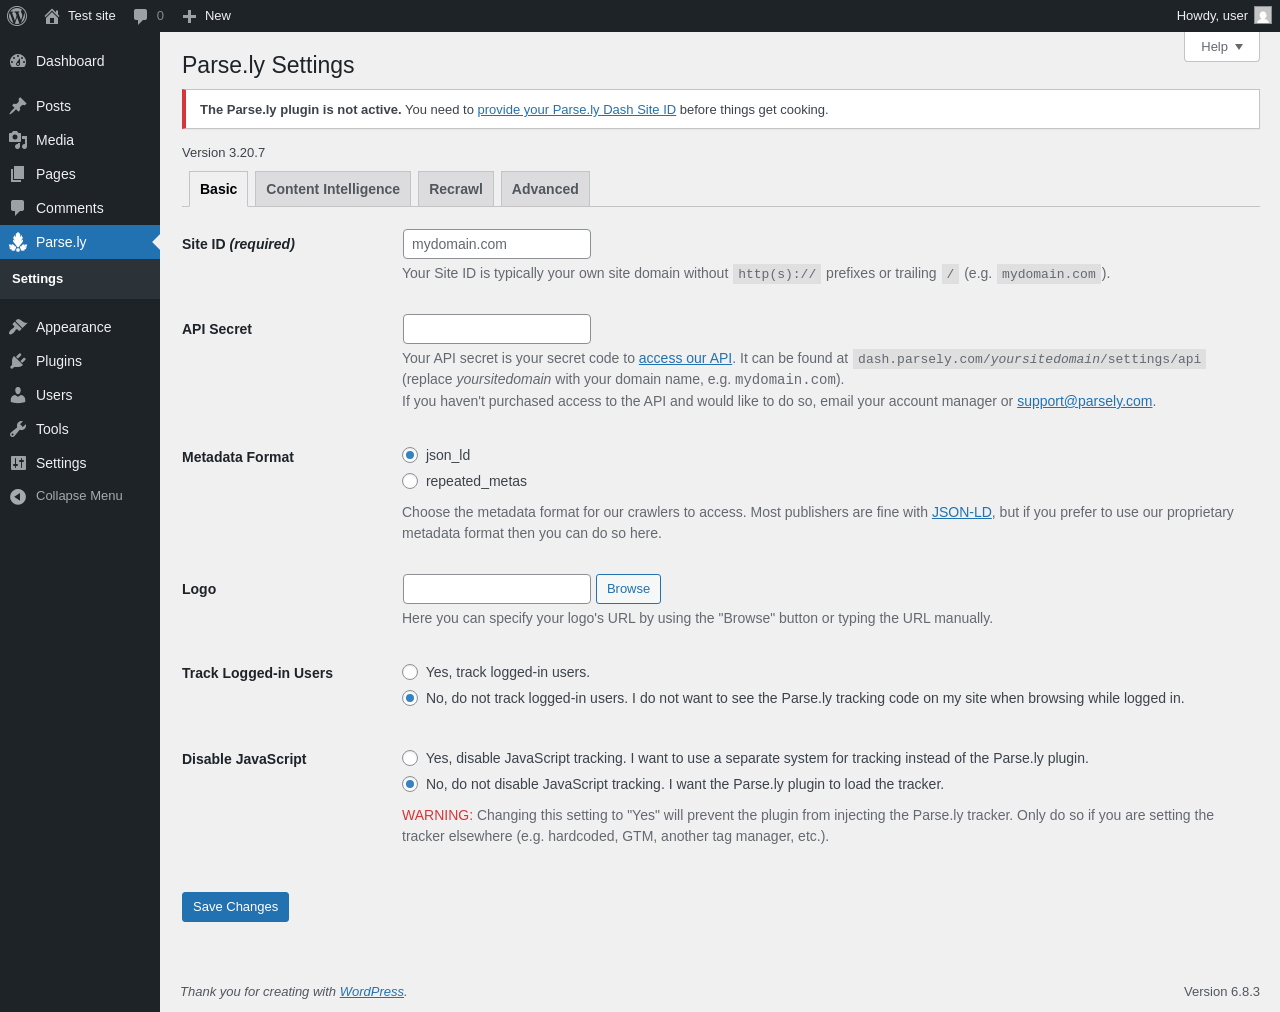The image size is (1280, 1012).
Task: Click the Tools wrench icon
Action: point(18,429)
